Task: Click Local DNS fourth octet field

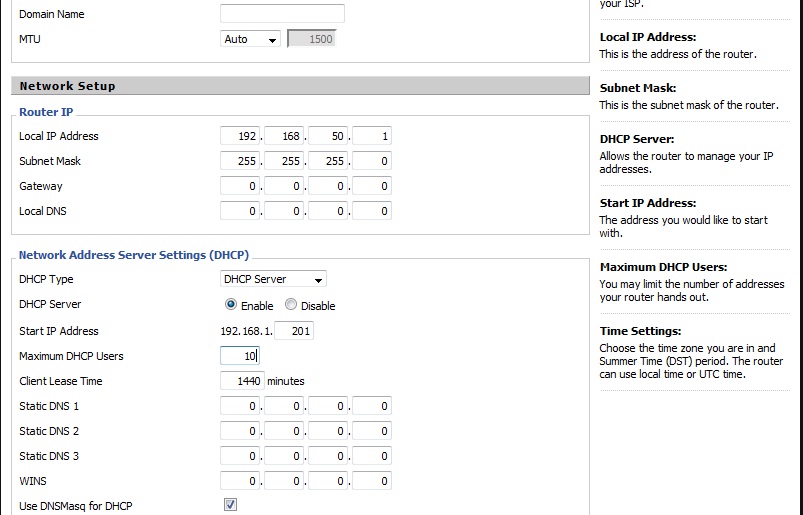Action: coord(372,211)
